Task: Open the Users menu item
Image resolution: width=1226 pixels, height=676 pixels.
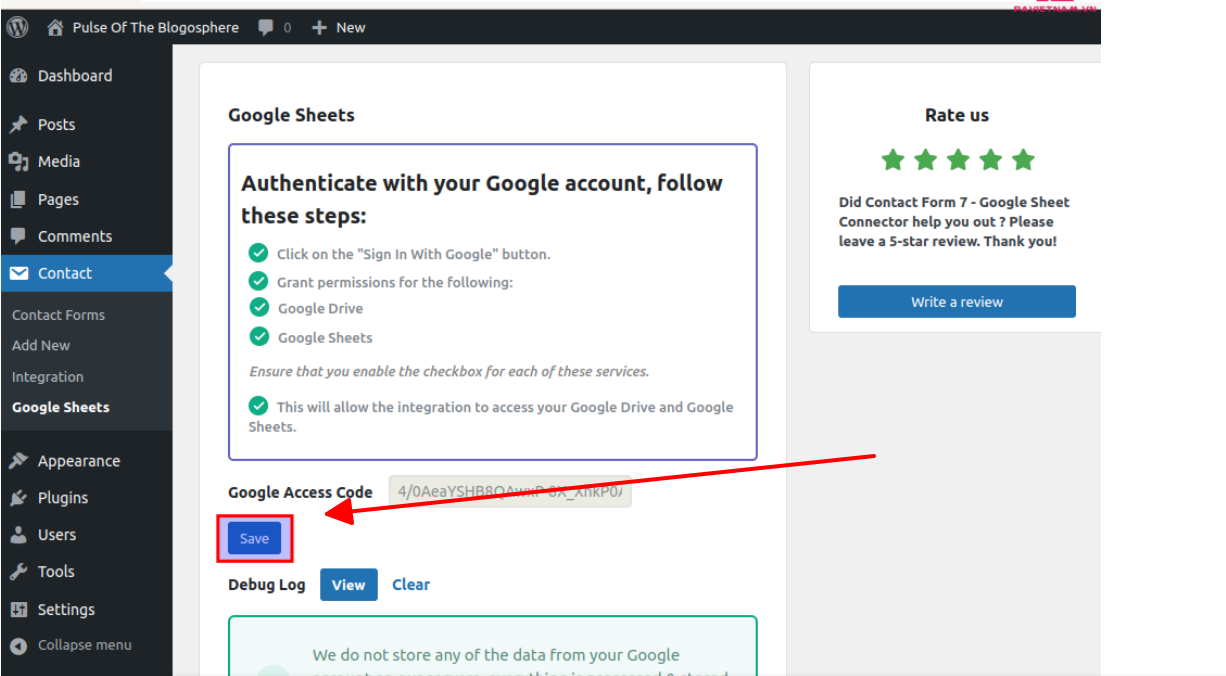Action: pos(56,535)
